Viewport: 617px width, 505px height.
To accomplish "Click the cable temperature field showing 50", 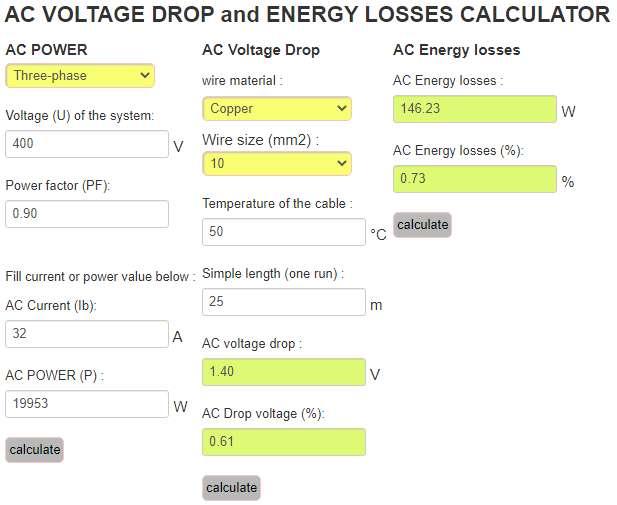I will (x=284, y=232).
